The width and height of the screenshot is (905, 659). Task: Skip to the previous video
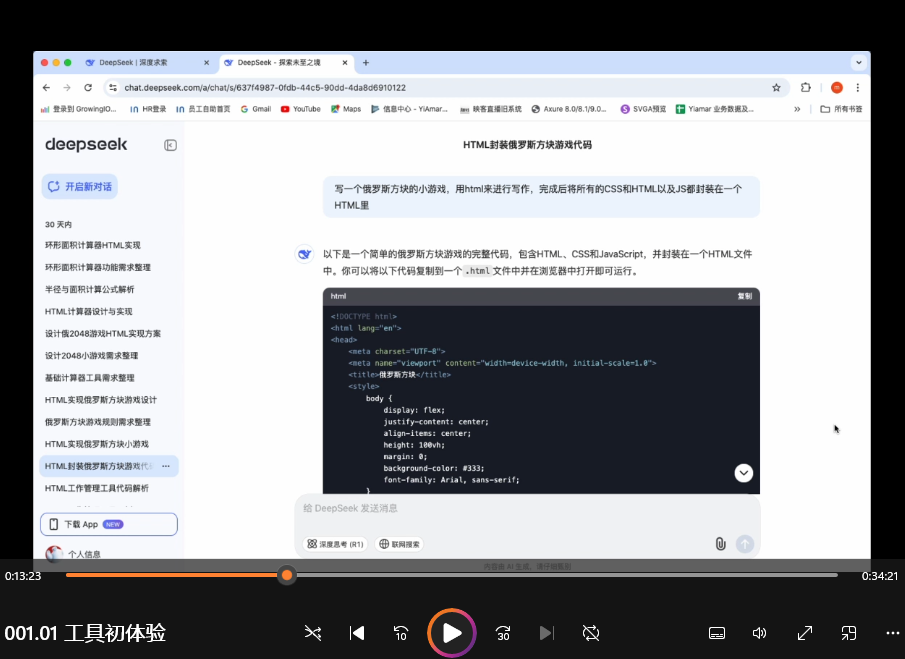[x=357, y=633]
